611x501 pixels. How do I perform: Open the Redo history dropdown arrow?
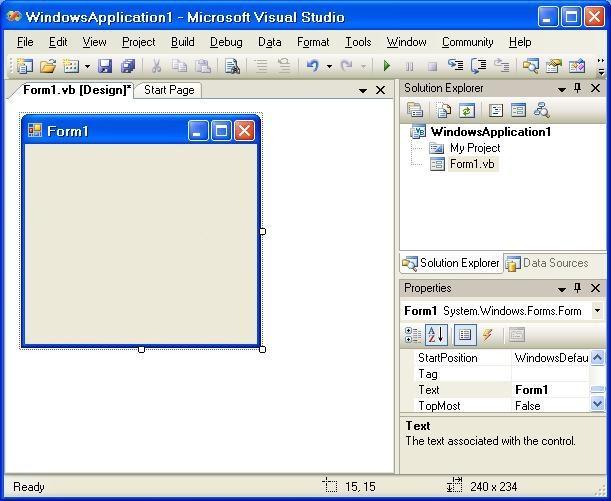[x=363, y=67]
